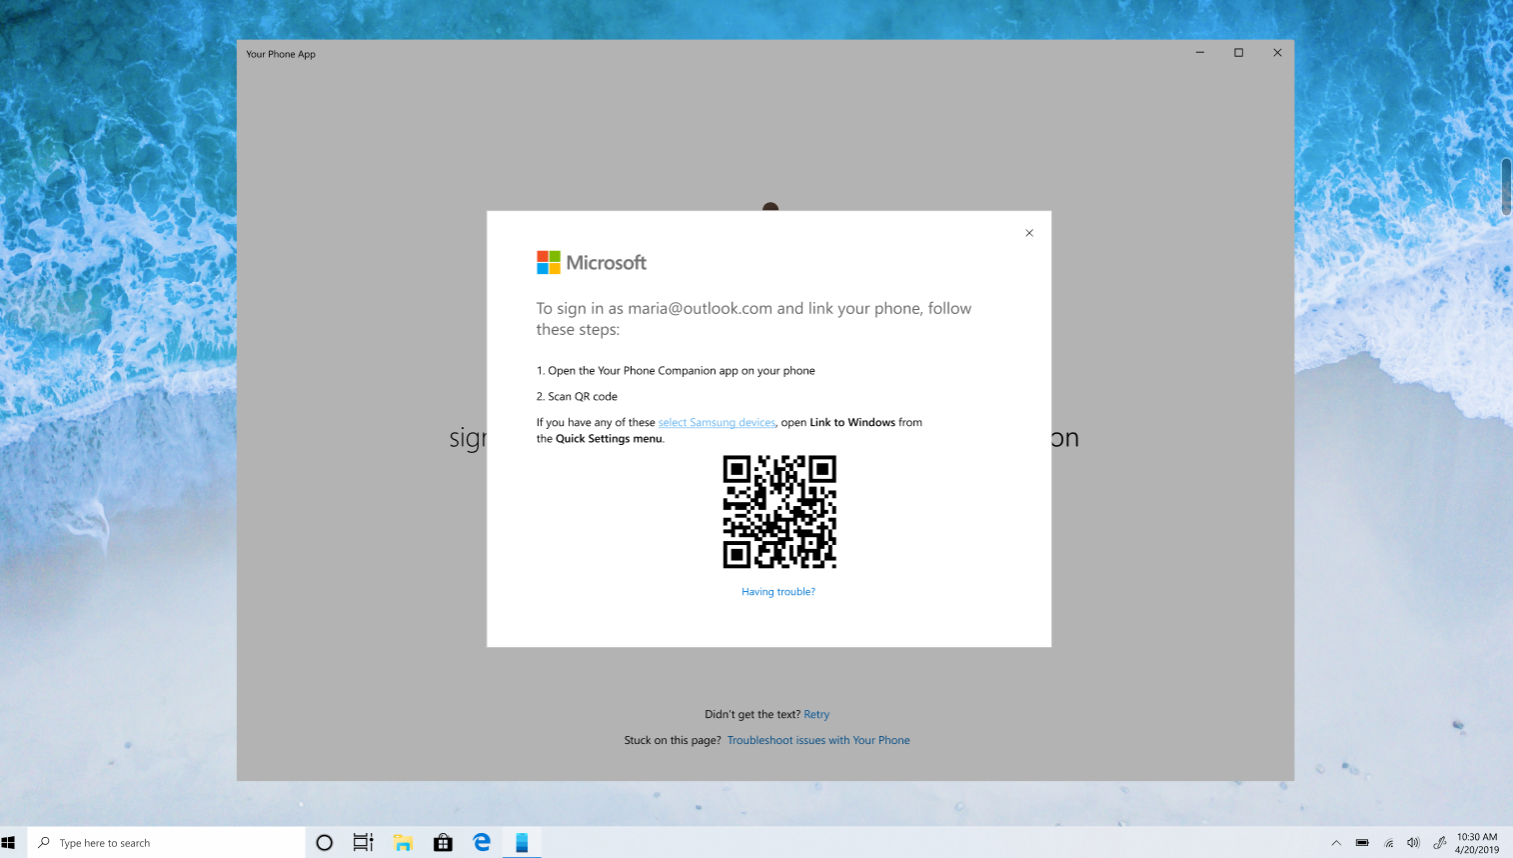Launch Cortana from the taskbar
1513x858 pixels.
point(324,843)
